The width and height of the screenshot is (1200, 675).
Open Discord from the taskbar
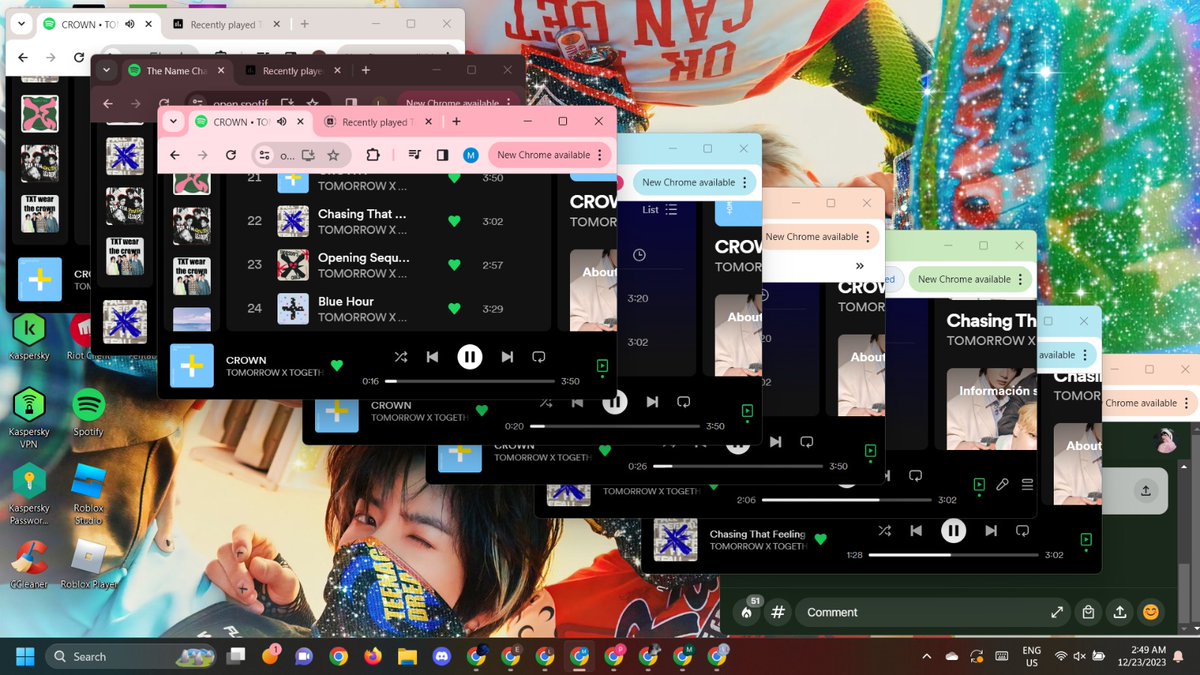pyautogui.click(x=441, y=657)
